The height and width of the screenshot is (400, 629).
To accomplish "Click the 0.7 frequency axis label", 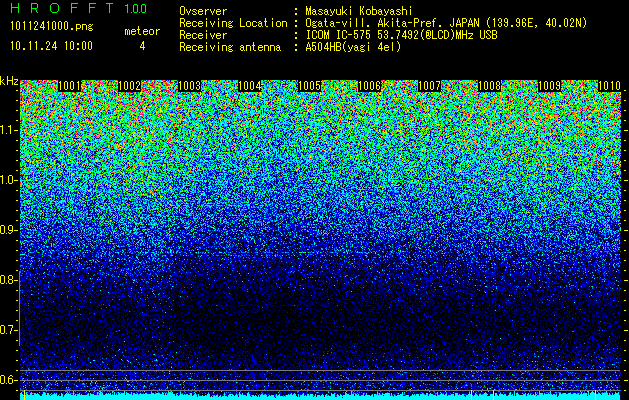I will (x=7, y=330).
